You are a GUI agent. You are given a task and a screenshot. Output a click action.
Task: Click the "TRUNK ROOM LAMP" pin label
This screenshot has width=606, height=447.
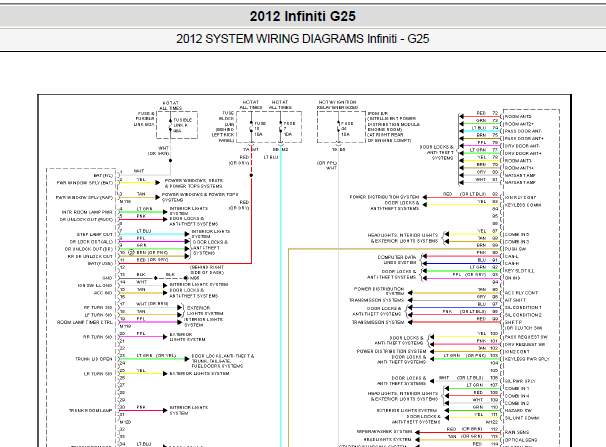(x=91, y=410)
